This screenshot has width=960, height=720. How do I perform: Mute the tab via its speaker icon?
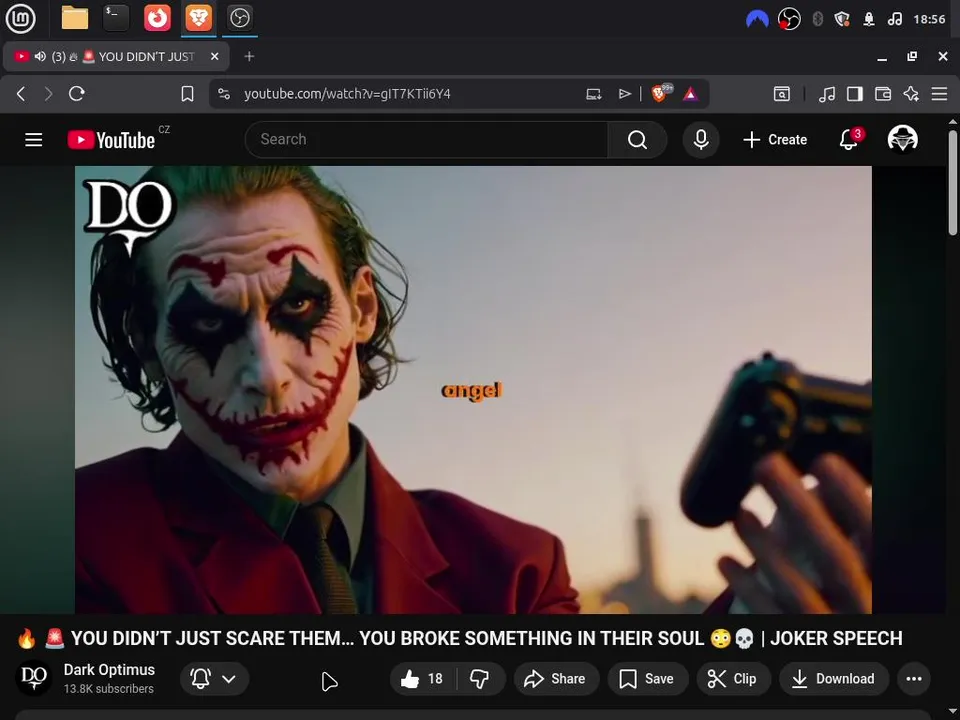click(x=40, y=56)
